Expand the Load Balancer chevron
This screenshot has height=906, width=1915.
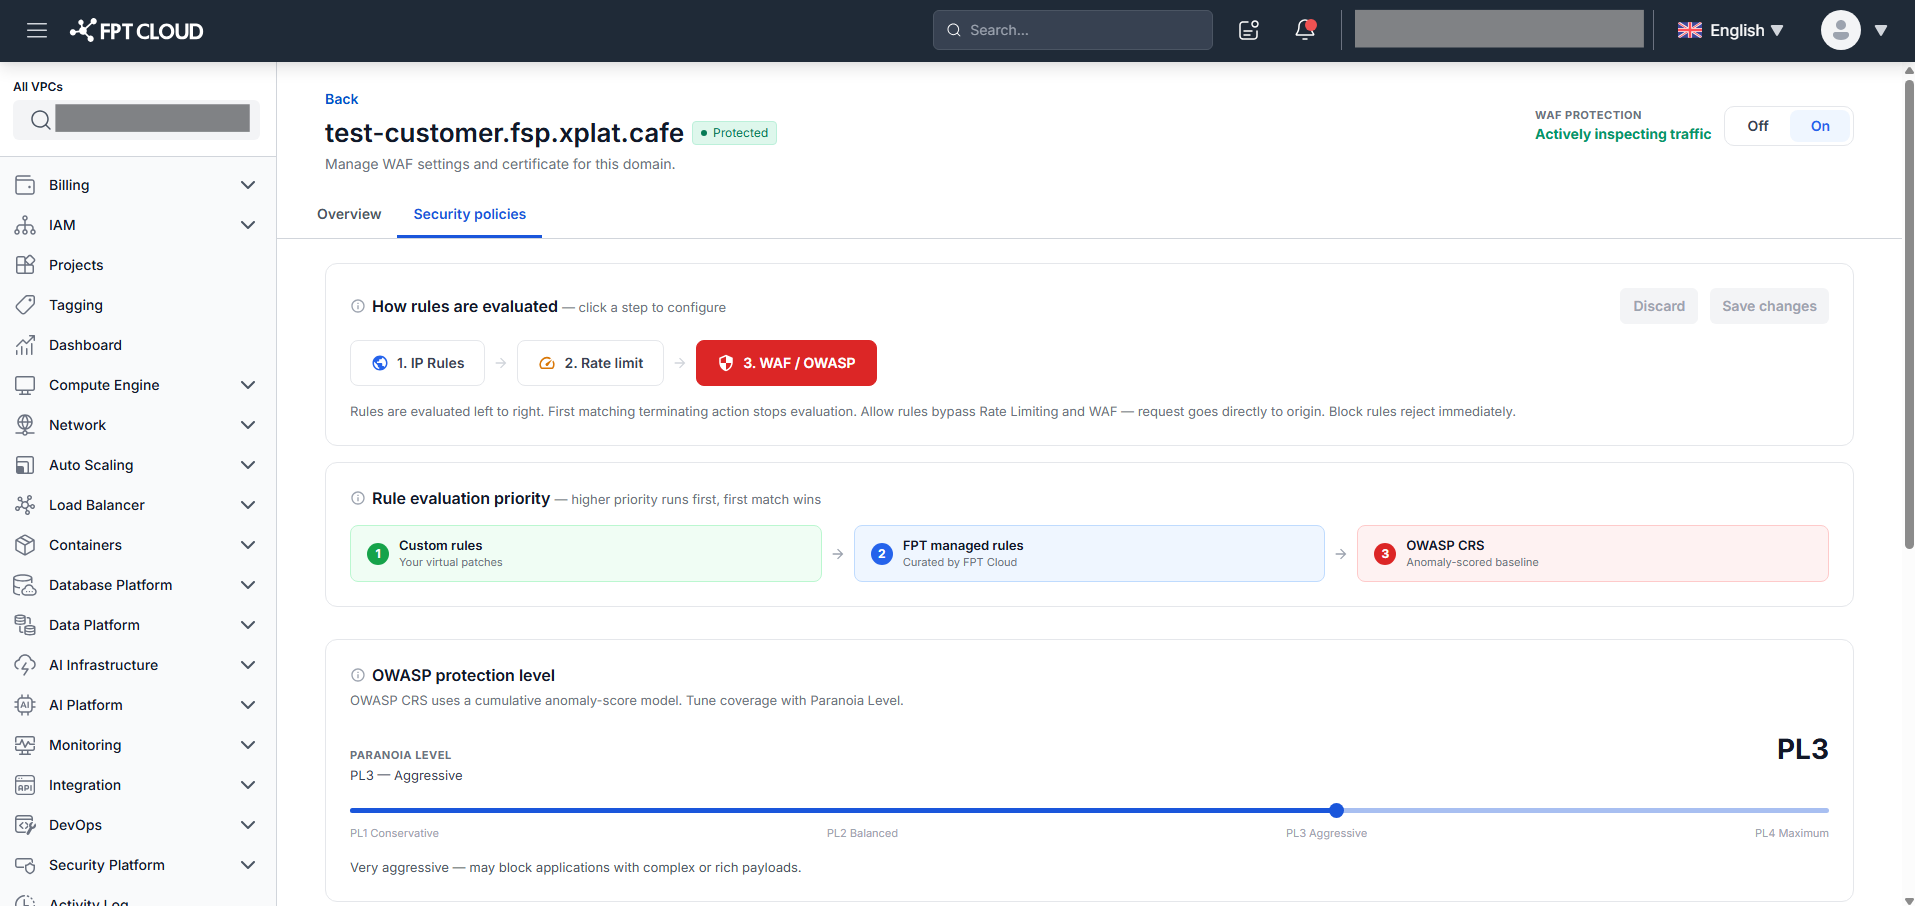248,505
